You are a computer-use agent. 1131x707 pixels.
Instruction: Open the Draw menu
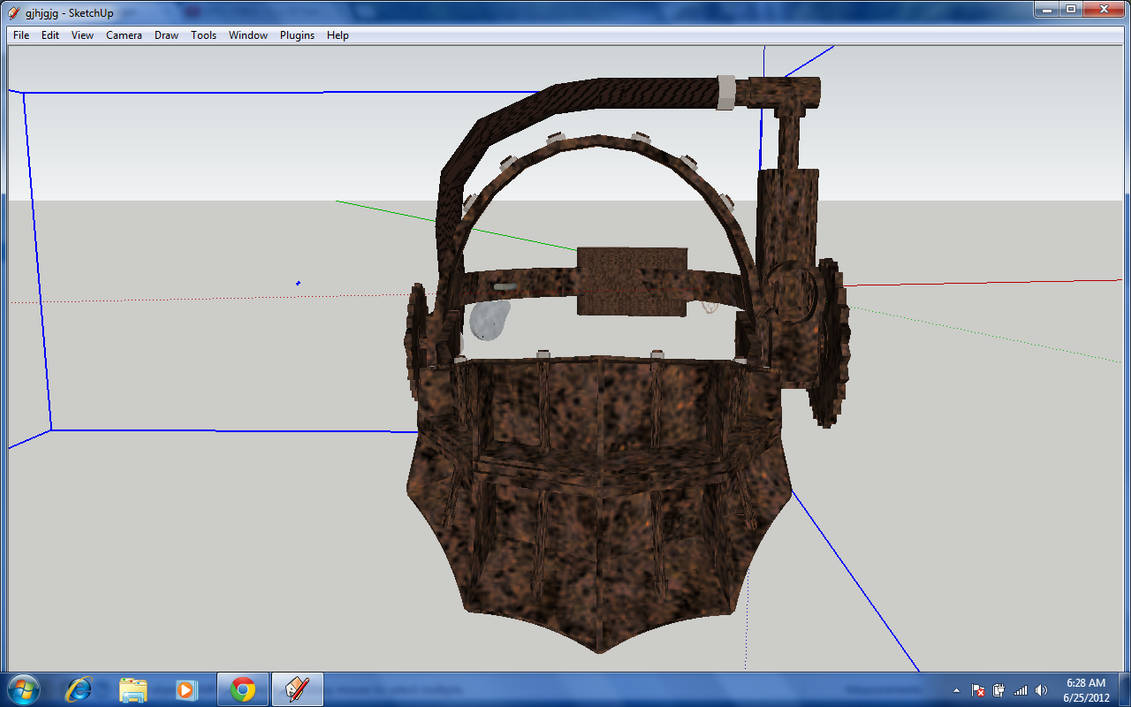tap(166, 34)
